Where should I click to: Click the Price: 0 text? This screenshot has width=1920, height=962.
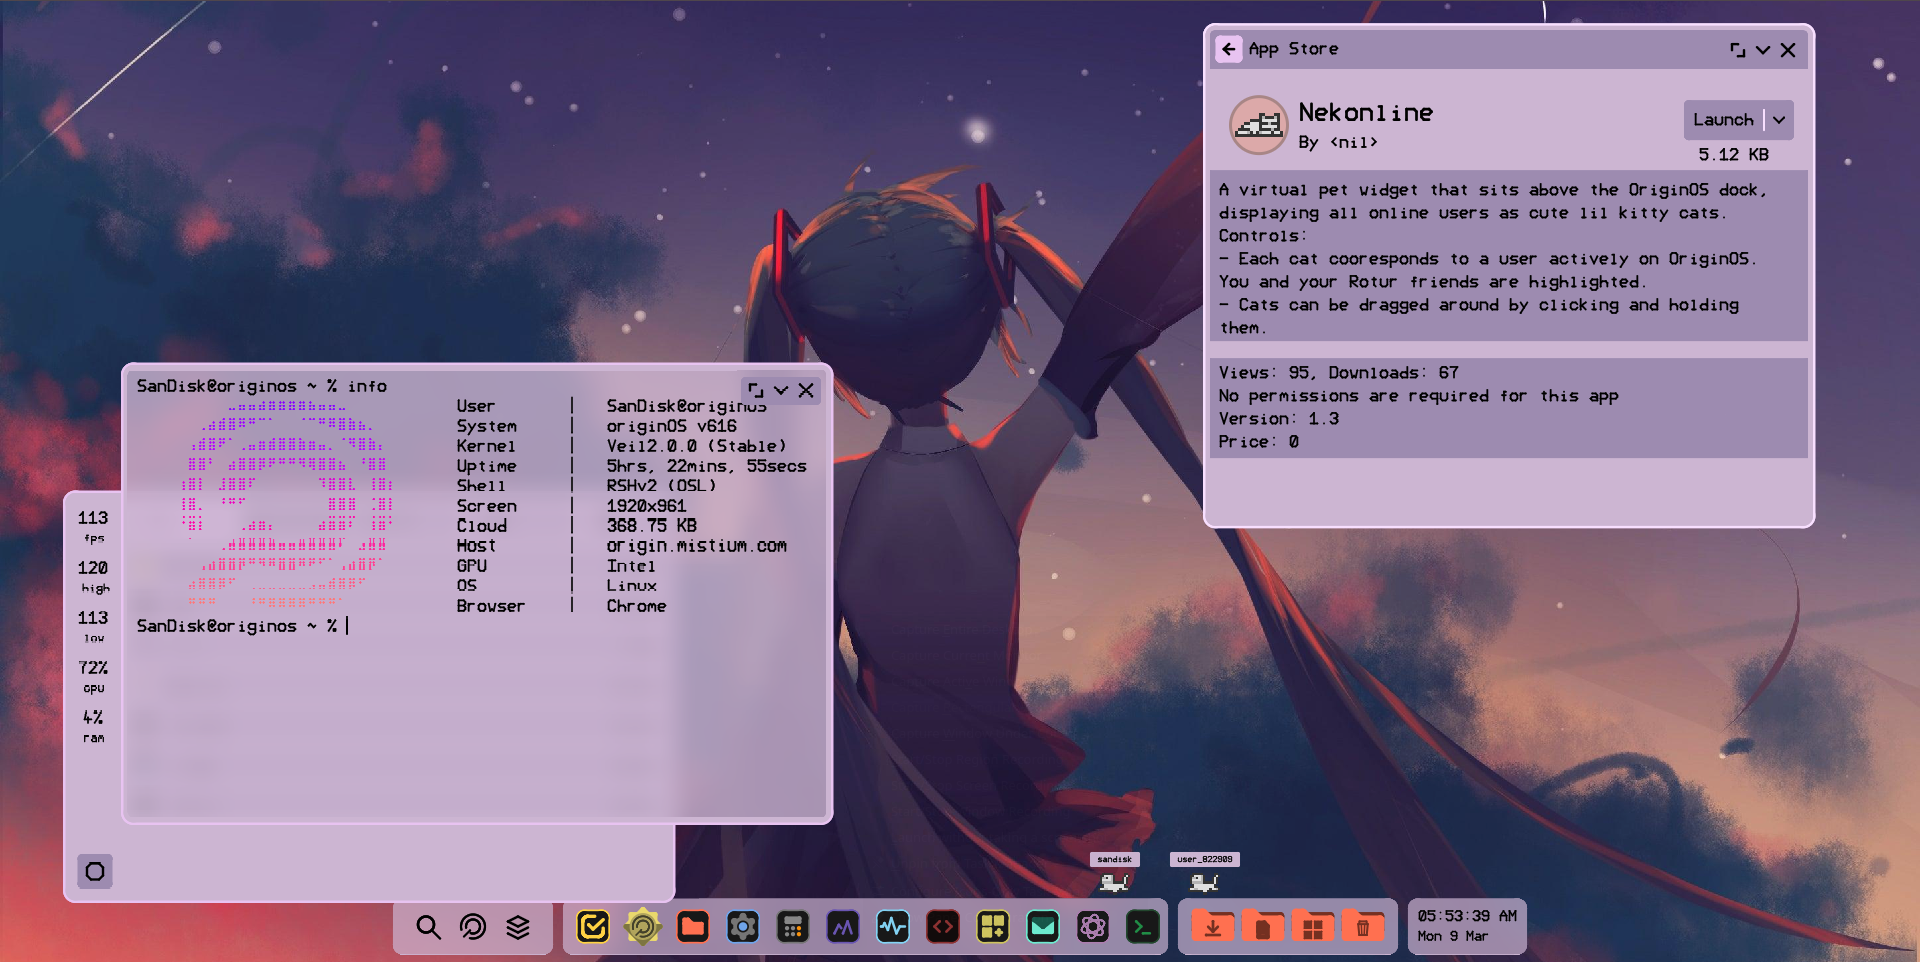pyautogui.click(x=1258, y=442)
